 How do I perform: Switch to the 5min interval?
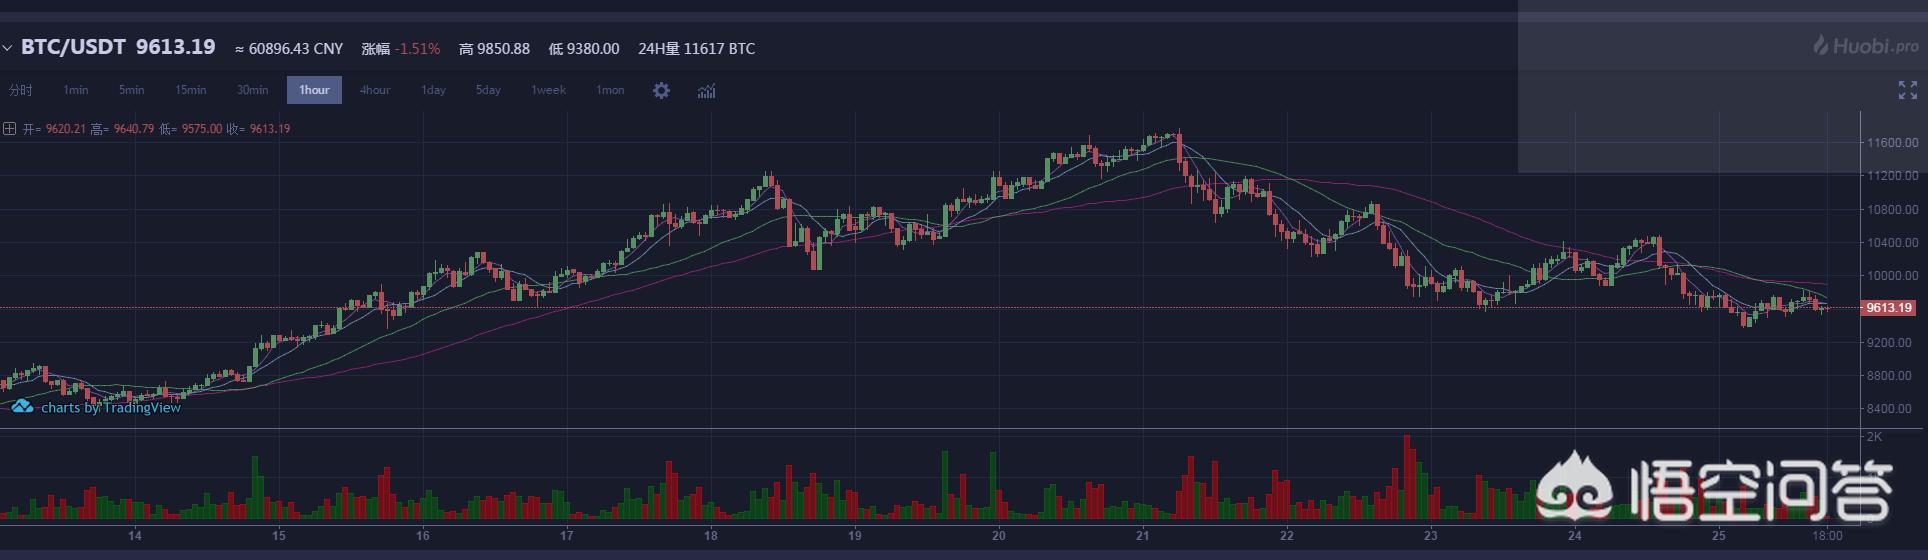click(x=131, y=90)
